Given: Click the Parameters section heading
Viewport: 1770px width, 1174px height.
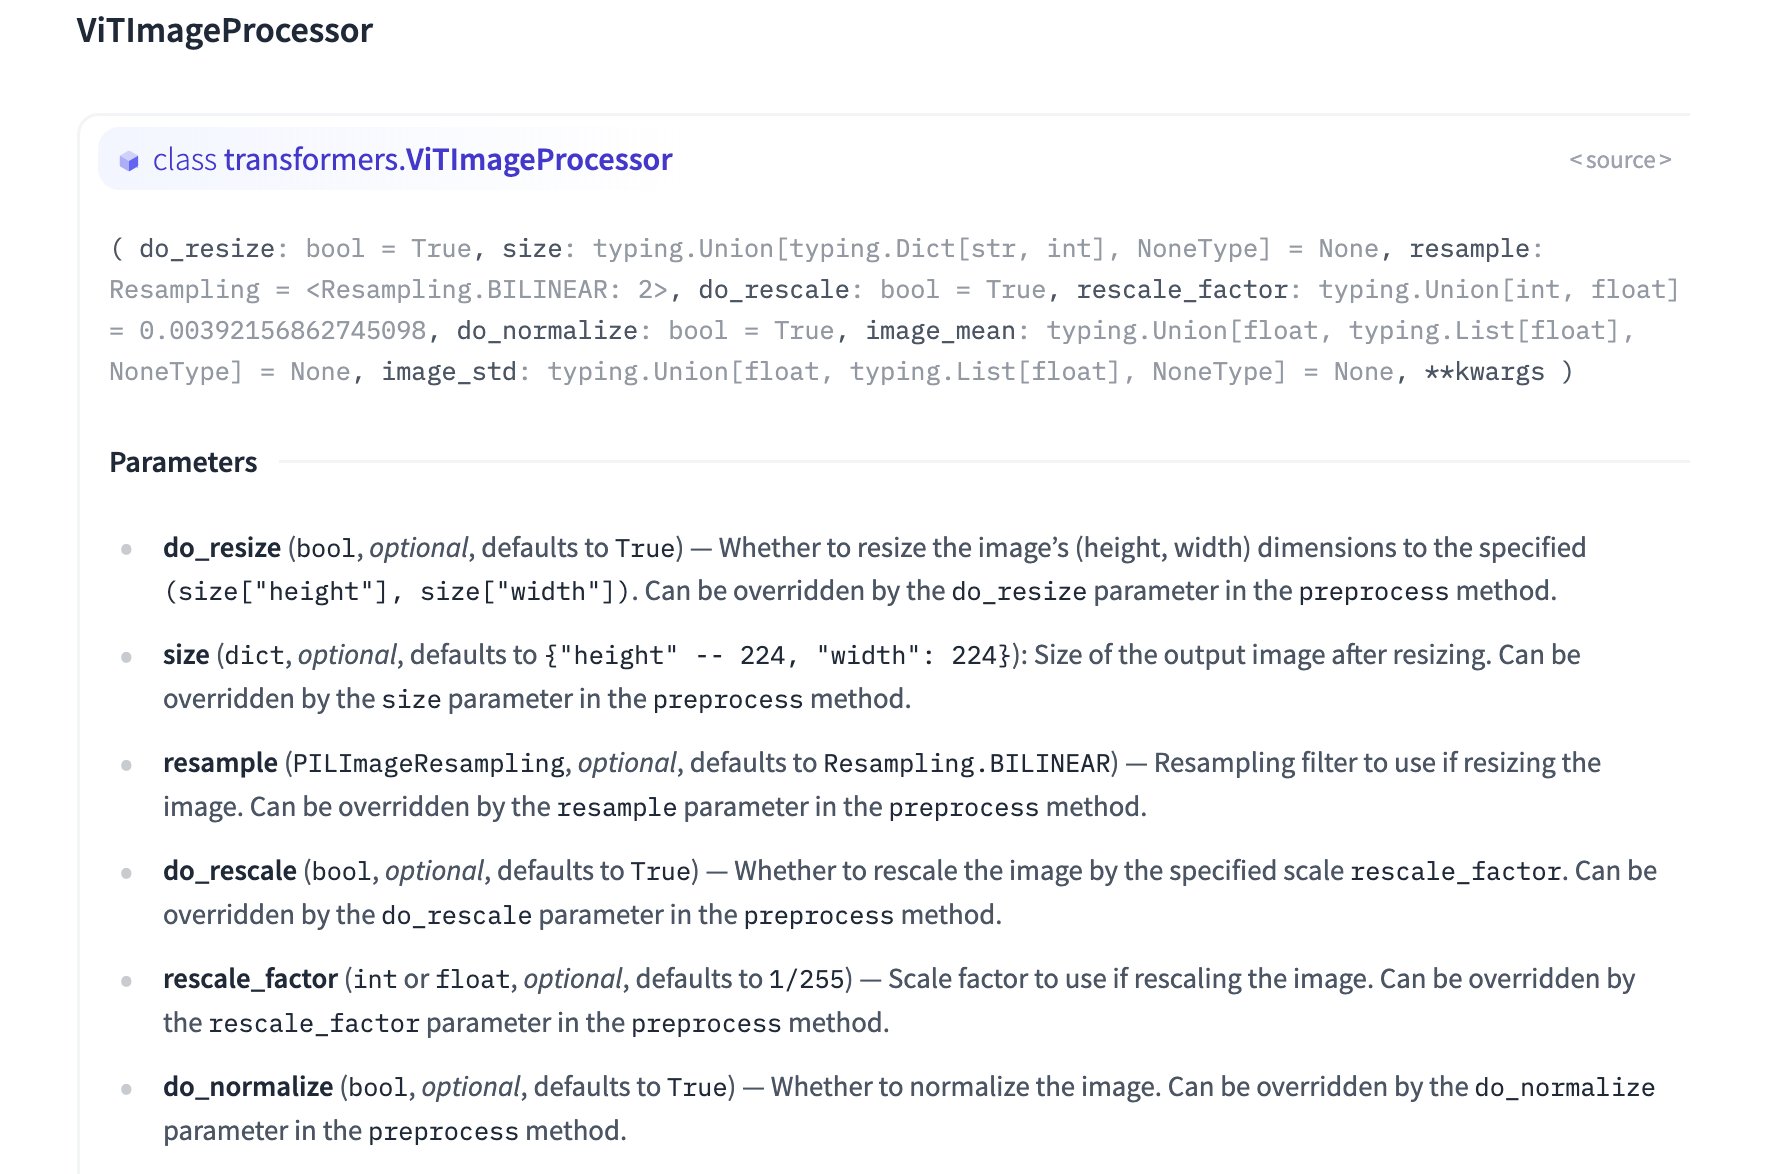Looking at the screenshot, I should pyautogui.click(x=183, y=462).
